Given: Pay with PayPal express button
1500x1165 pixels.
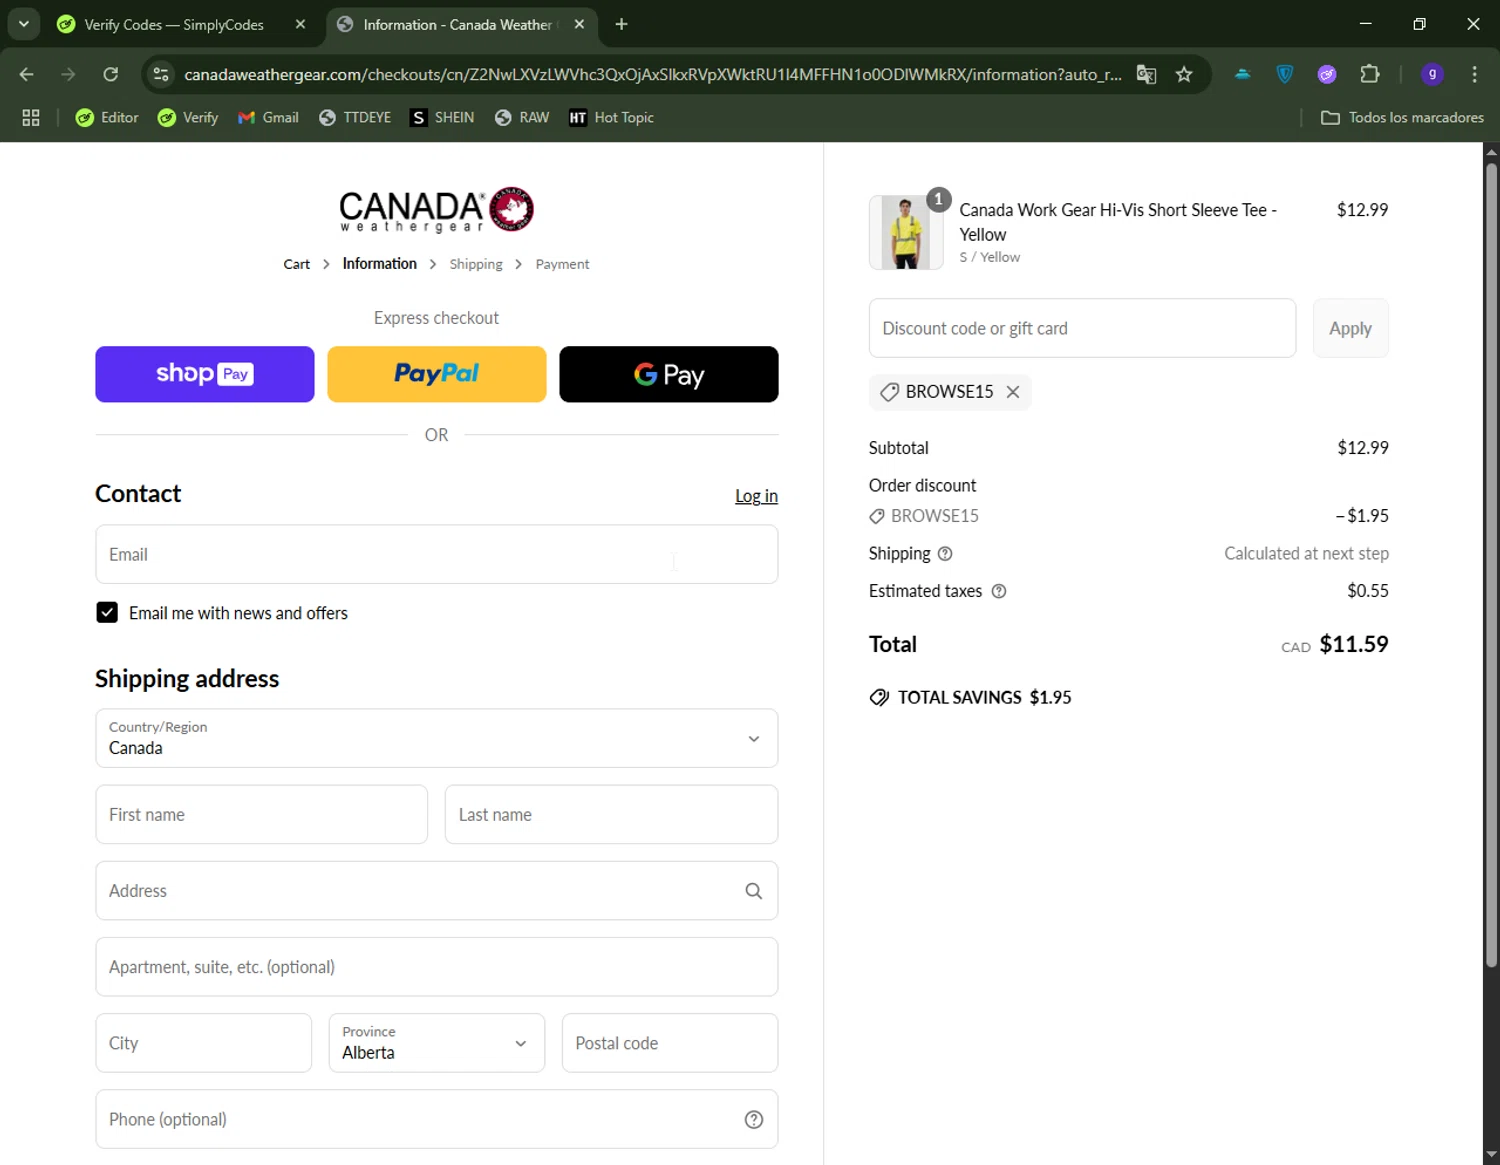Looking at the screenshot, I should point(437,374).
